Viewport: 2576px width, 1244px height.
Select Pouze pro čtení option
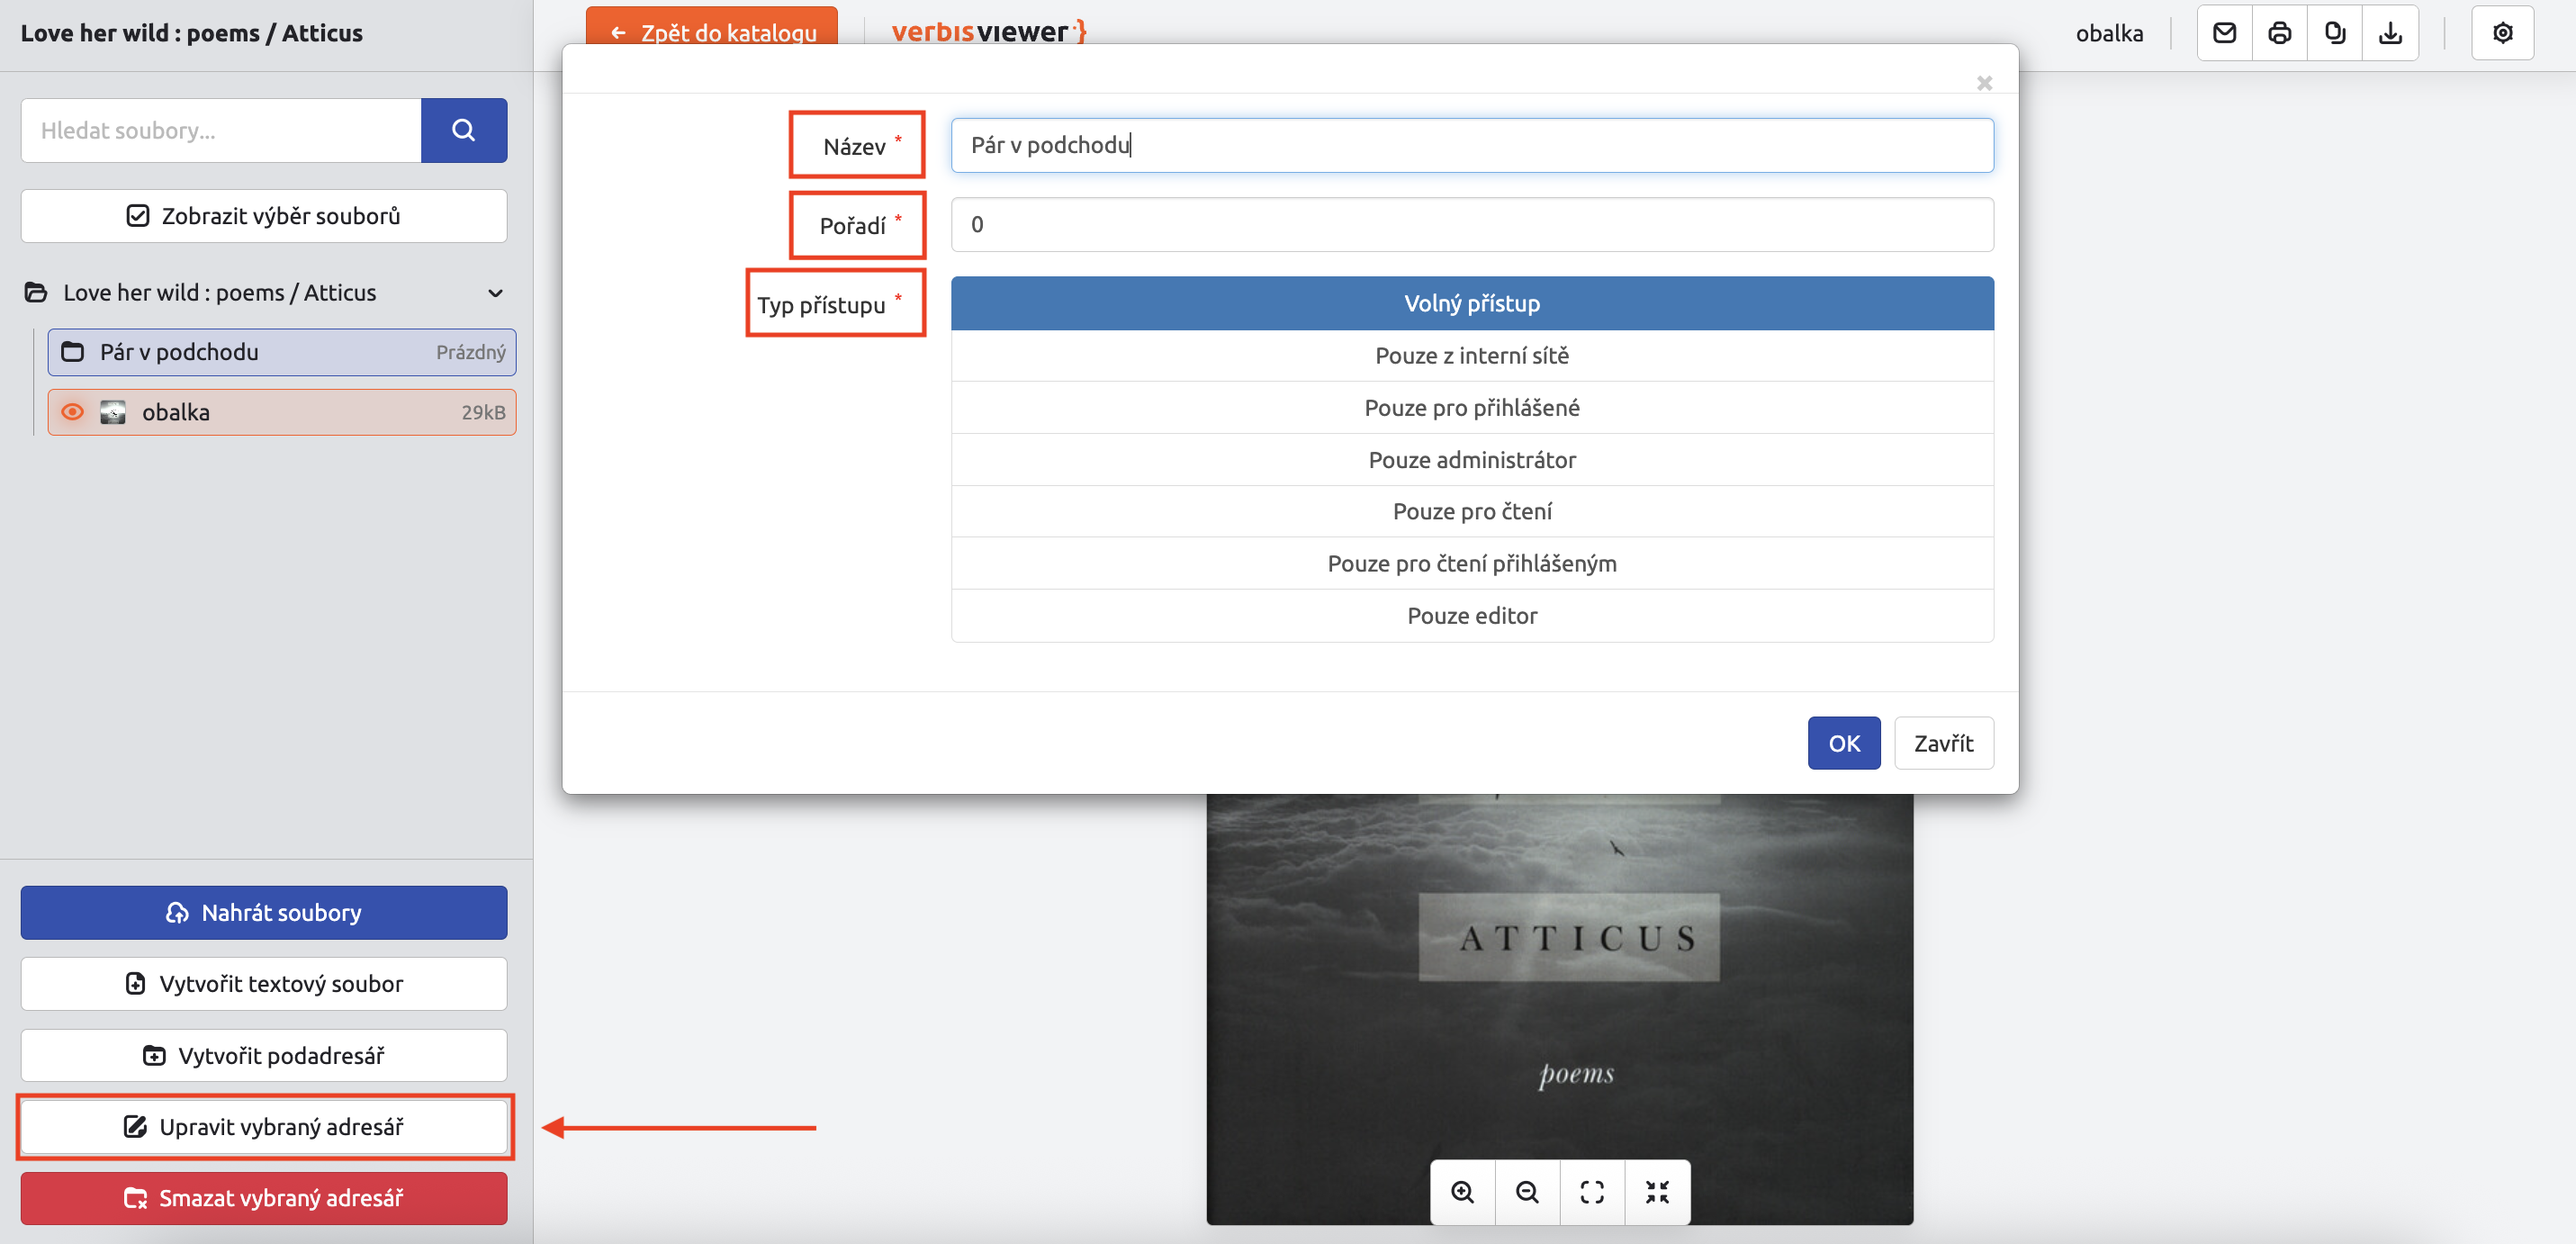[x=1472, y=511]
